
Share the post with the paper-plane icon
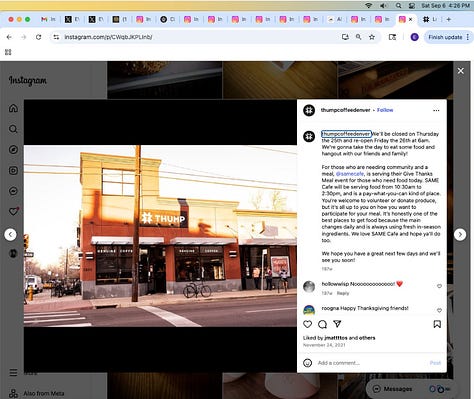click(337, 324)
